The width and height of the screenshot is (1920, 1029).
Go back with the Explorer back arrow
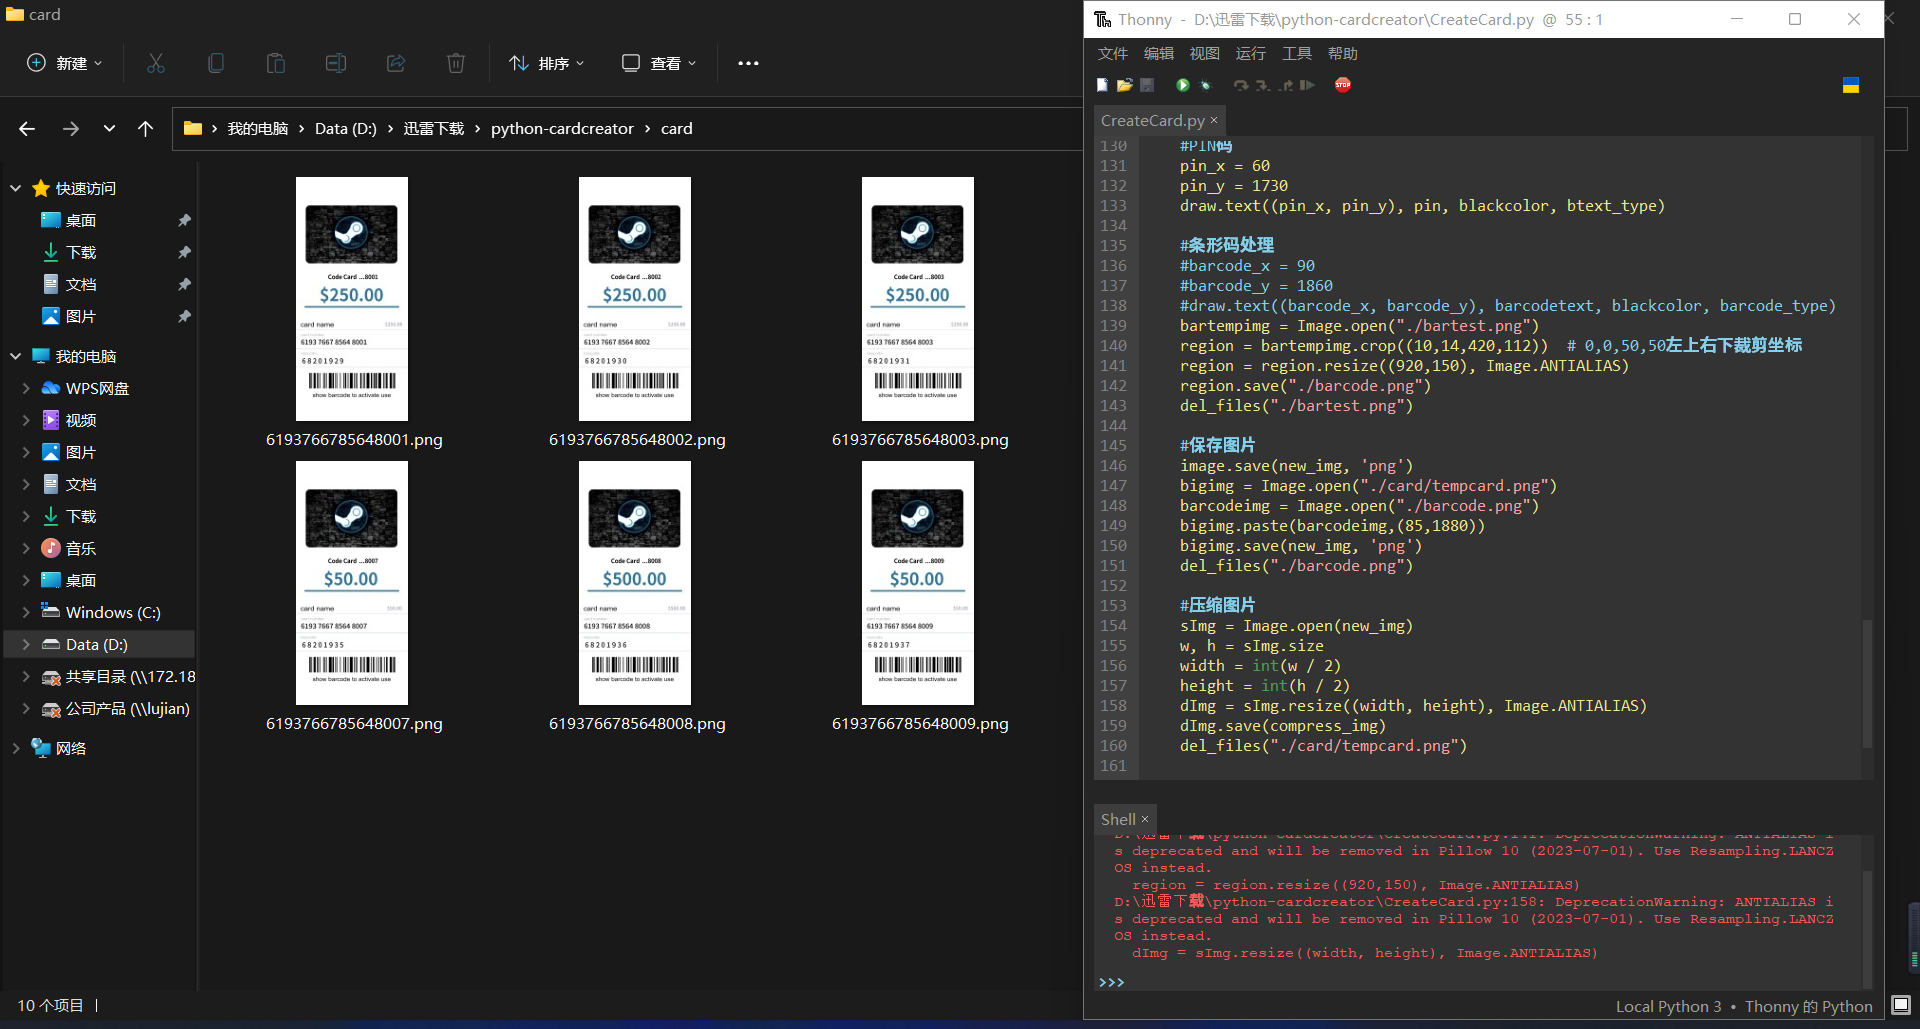click(x=27, y=128)
